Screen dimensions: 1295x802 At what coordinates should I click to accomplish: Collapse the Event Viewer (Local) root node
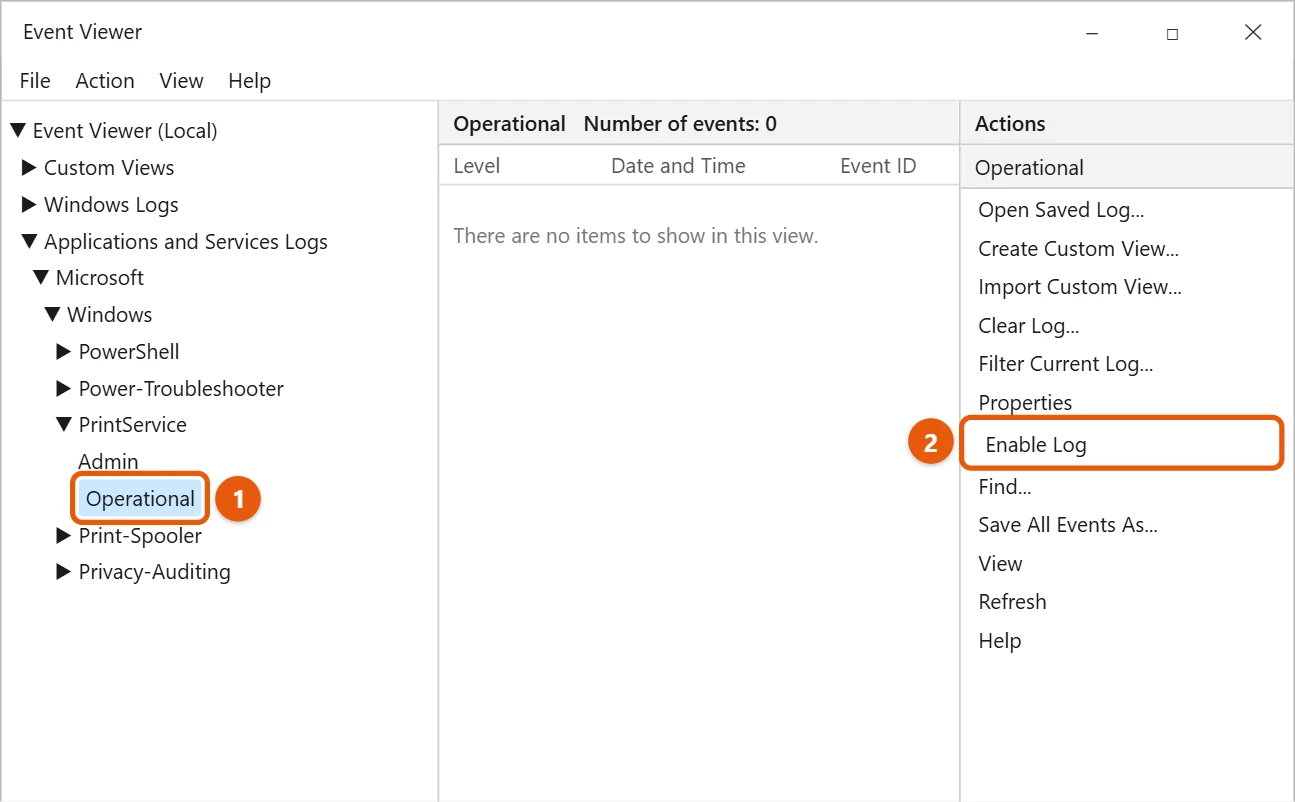[18, 131]
